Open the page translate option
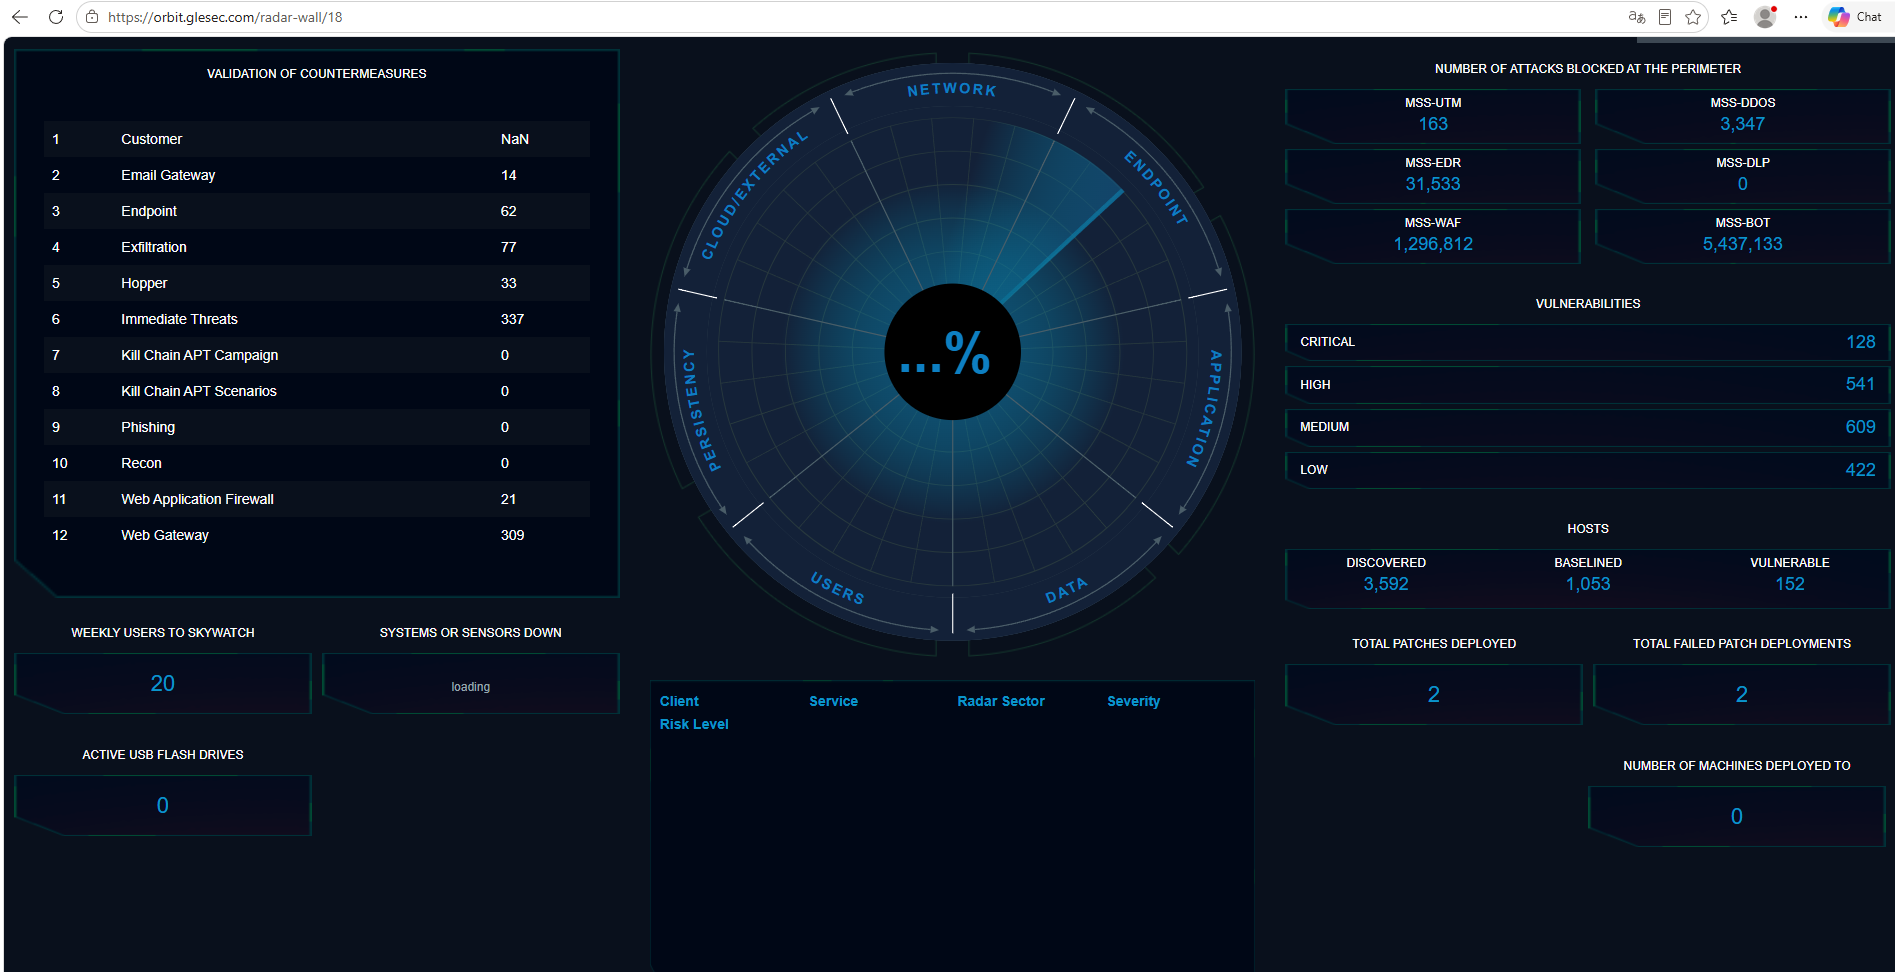The image size is (1895, 972). pos(1637,17)
